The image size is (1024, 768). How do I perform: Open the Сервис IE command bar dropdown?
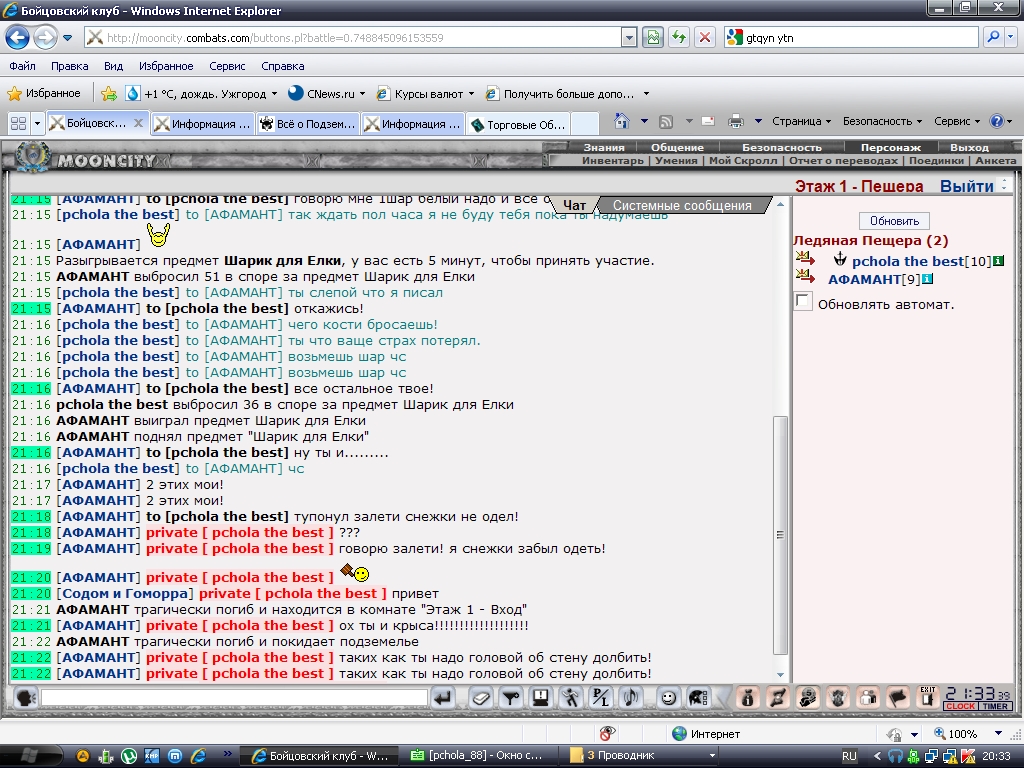tap(957, 121)
